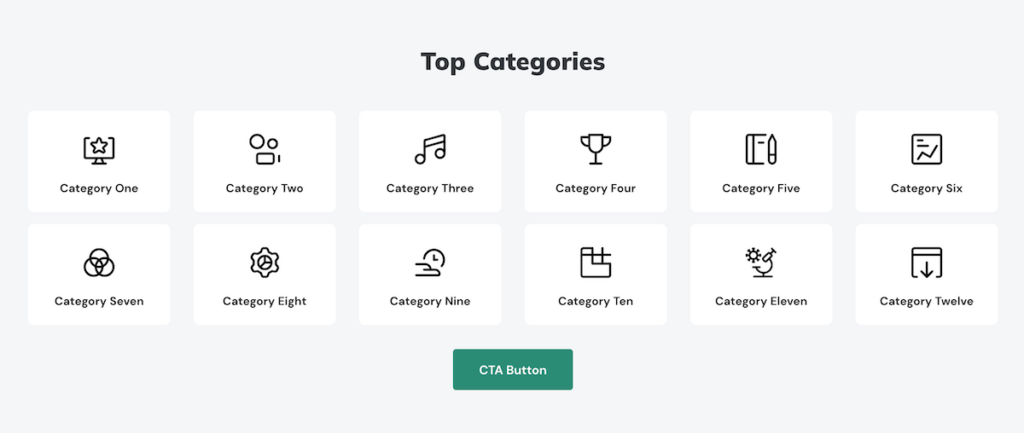
Task: Click the download window icon above Category Twelve
Action: [x=926, y=262]
